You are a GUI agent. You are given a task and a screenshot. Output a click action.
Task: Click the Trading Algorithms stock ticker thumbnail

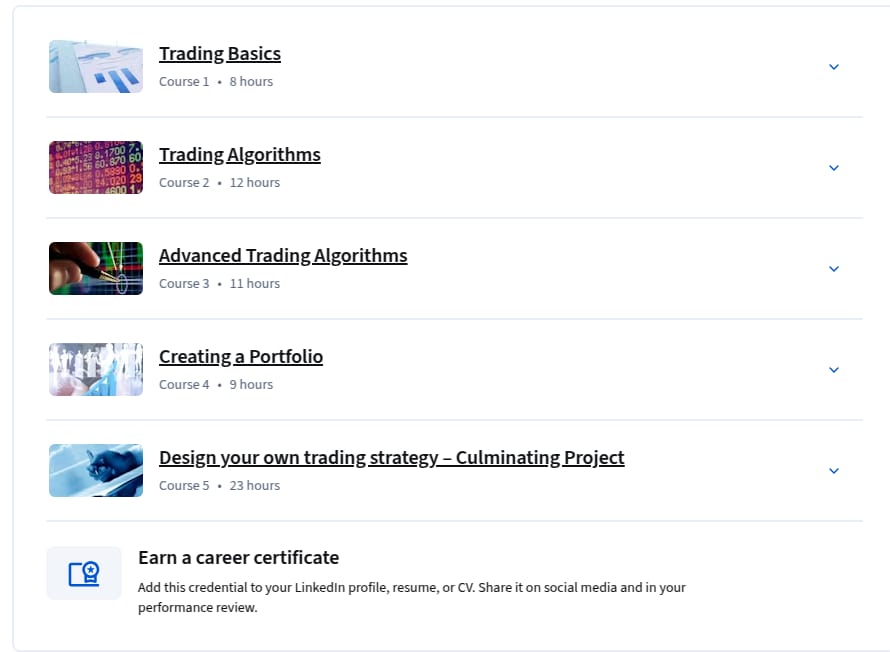pyautogui.click(x=96, y=167)
